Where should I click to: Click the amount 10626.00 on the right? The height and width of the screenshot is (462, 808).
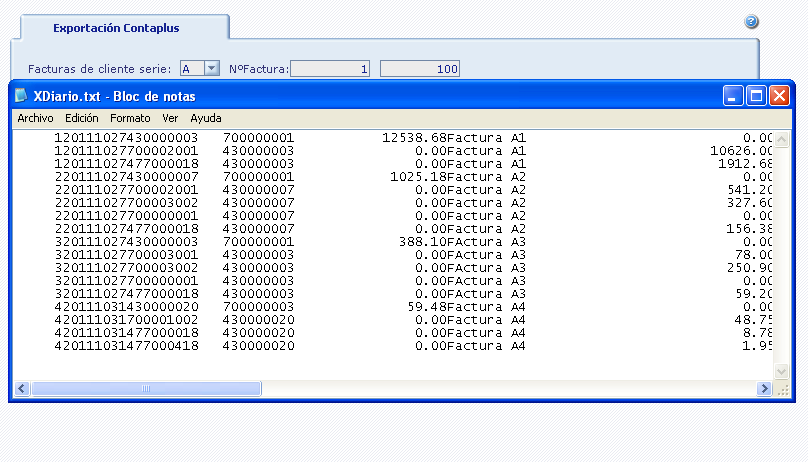tap(741, 151)
